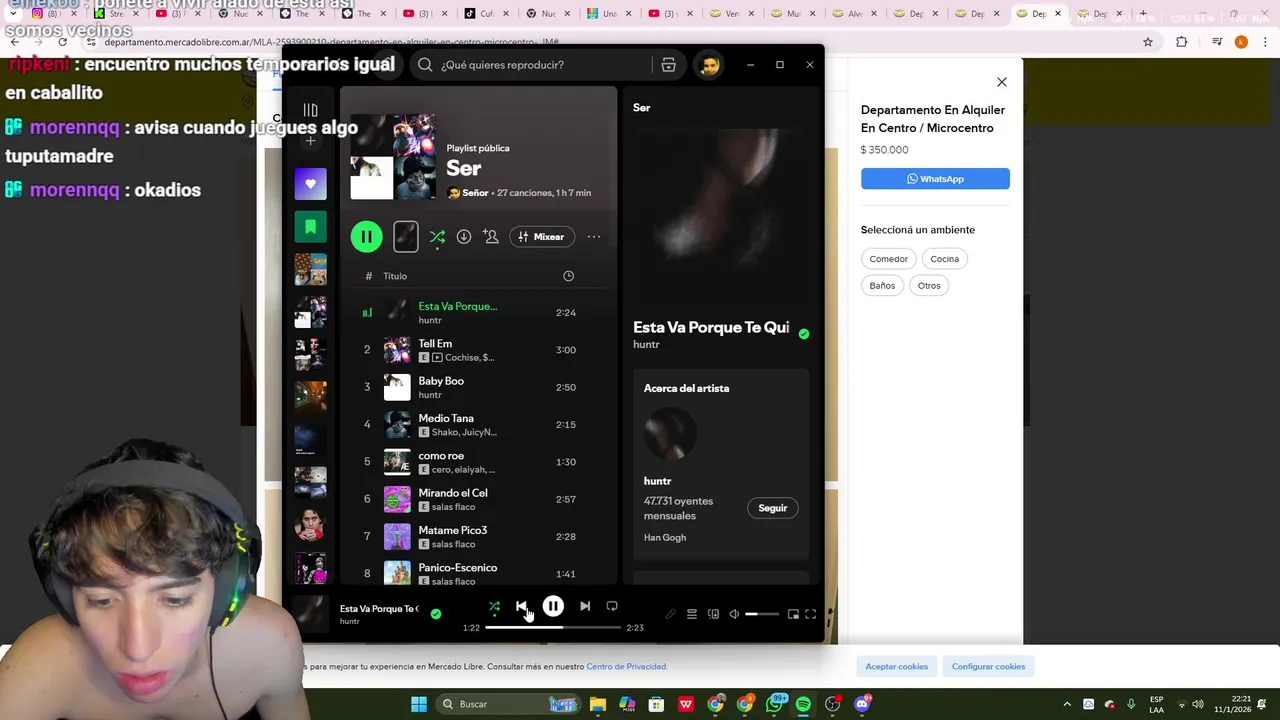Follow the artist huntr with the Seguir button

(772, 508)
